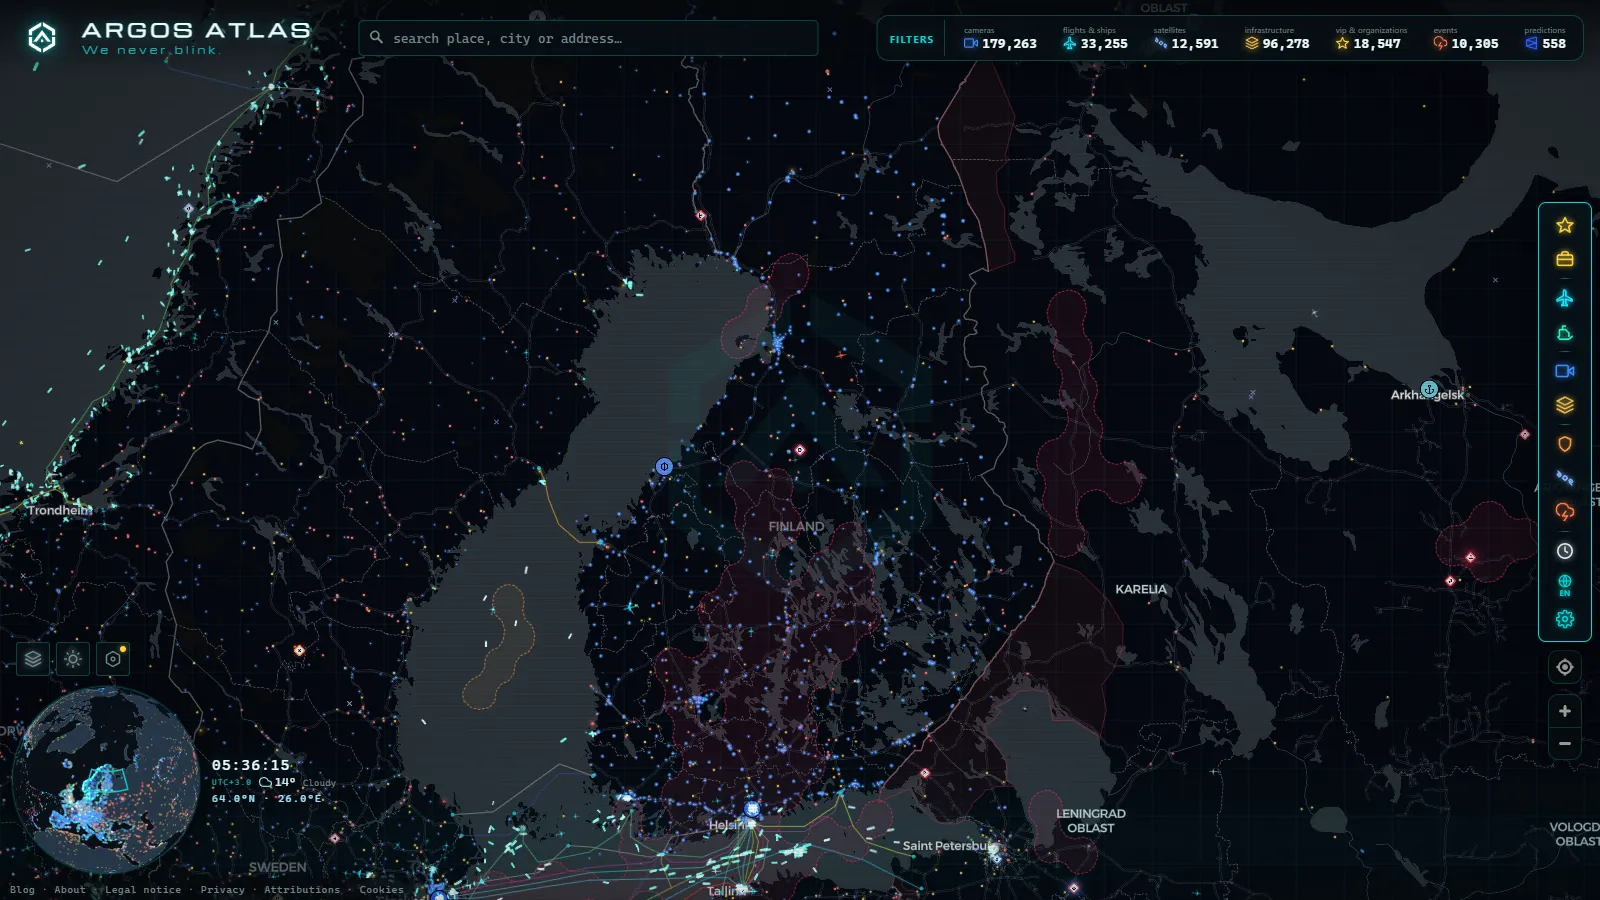Open the briefcase icon in the sidebar
Image resolution: width=1600 pixels, height=900 pixels.
[x=1565, y=259]
